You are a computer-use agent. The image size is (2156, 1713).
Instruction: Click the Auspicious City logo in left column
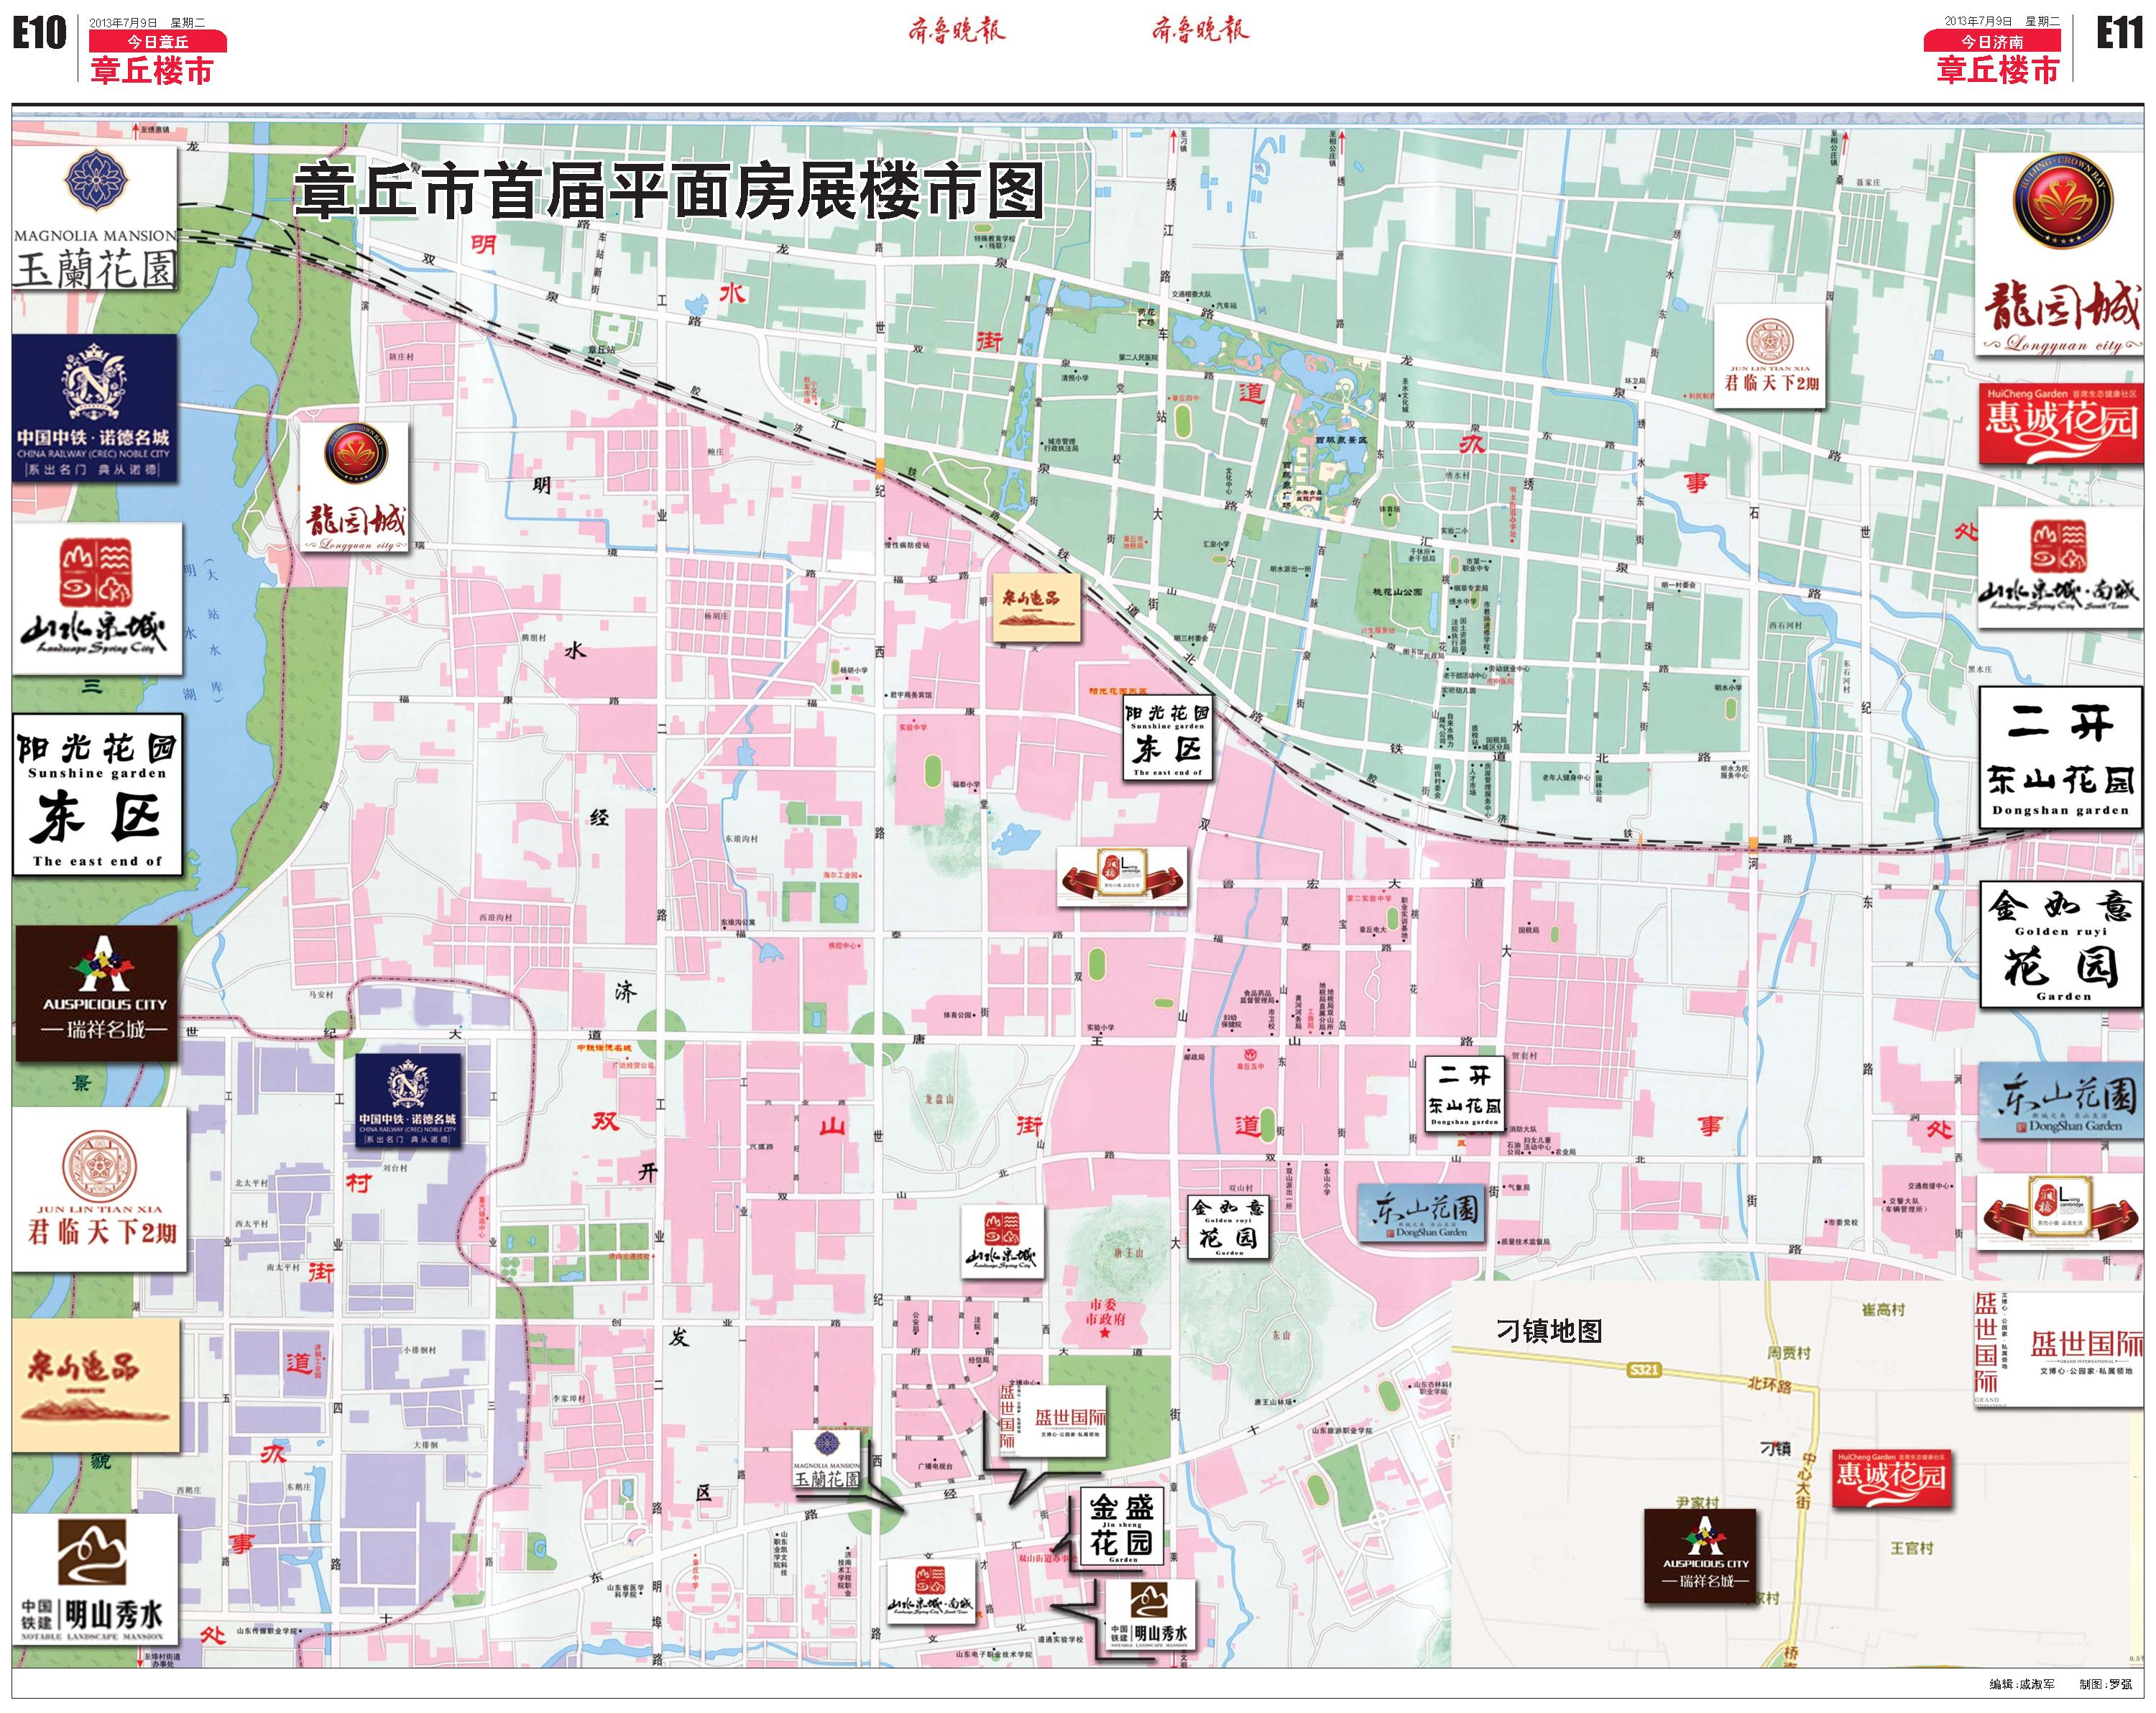(97, 993)
